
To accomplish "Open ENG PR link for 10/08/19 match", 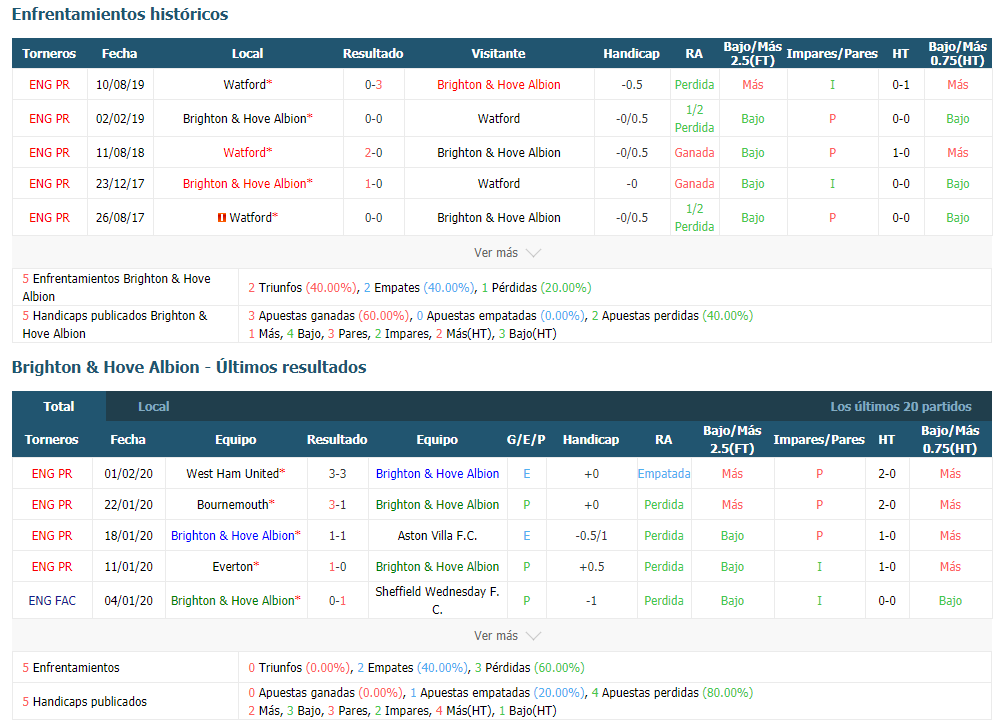I will tap(49, 84).
